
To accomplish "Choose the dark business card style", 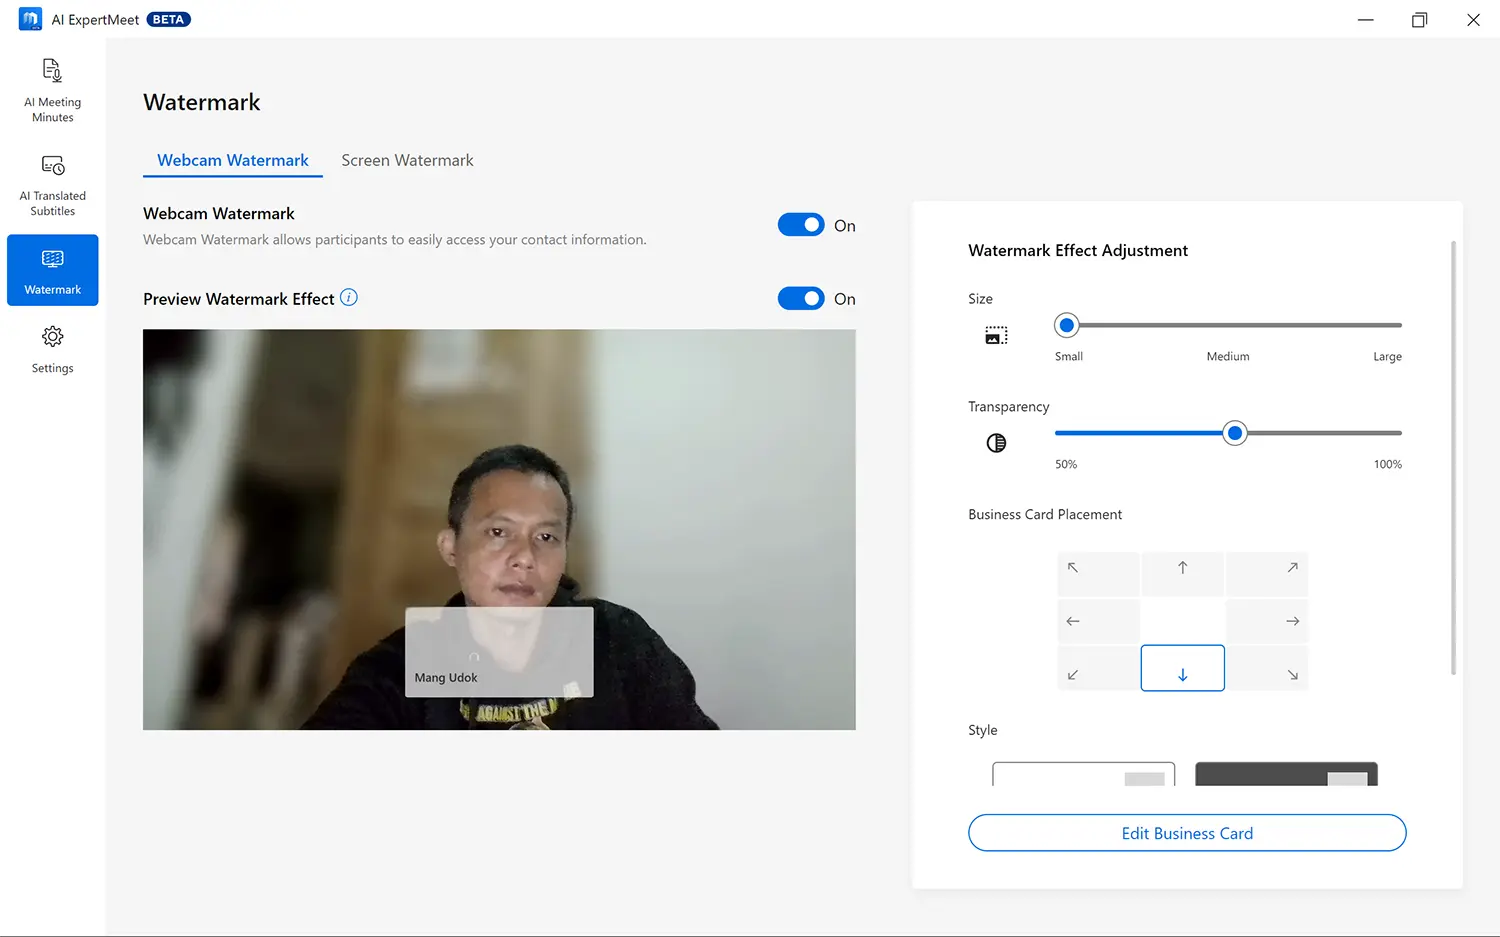I will click(x=1286, y=774).
